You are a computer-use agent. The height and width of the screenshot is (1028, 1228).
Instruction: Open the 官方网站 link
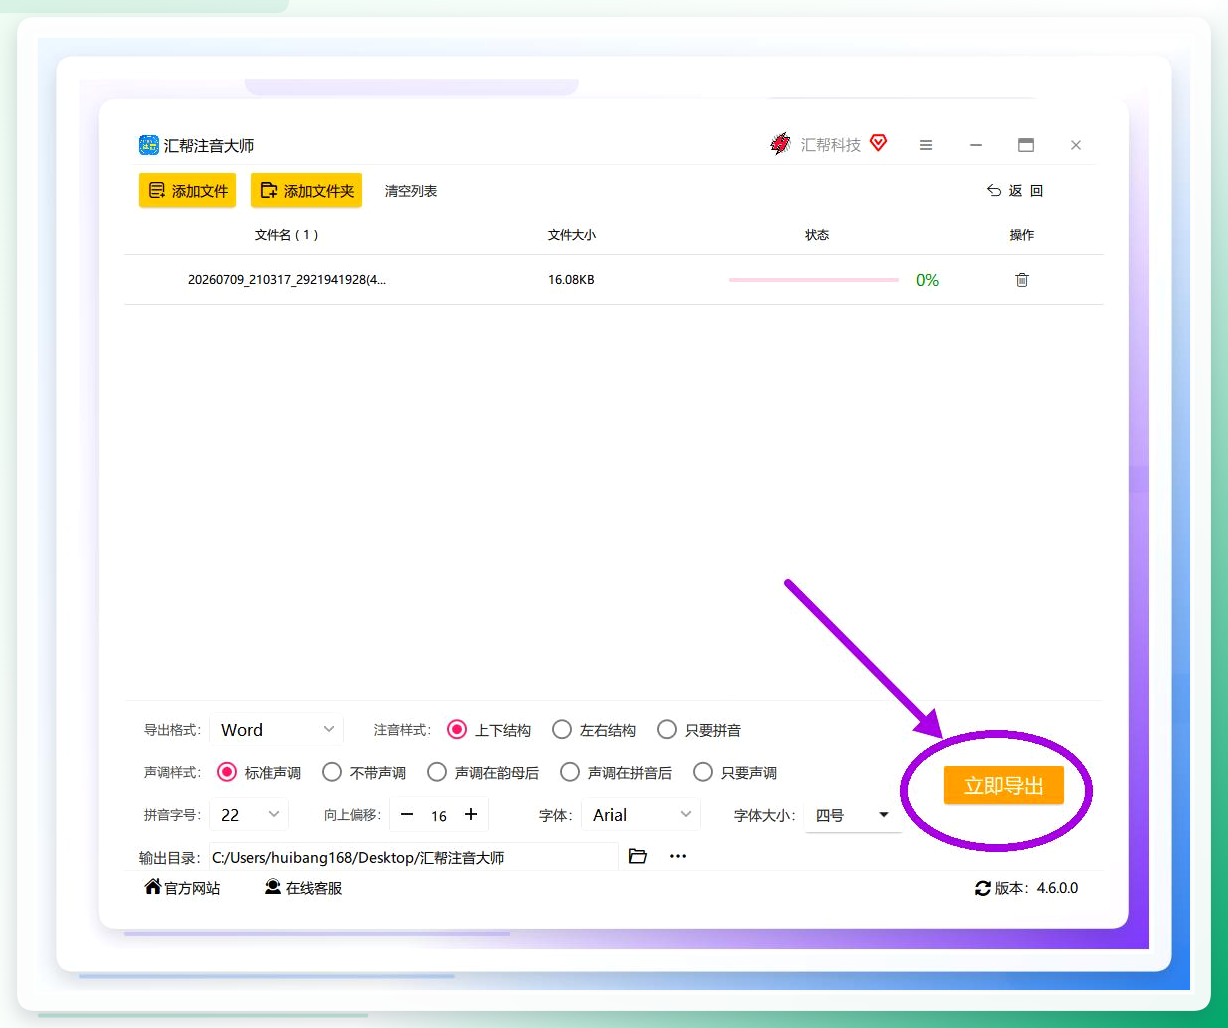(192, 888)
